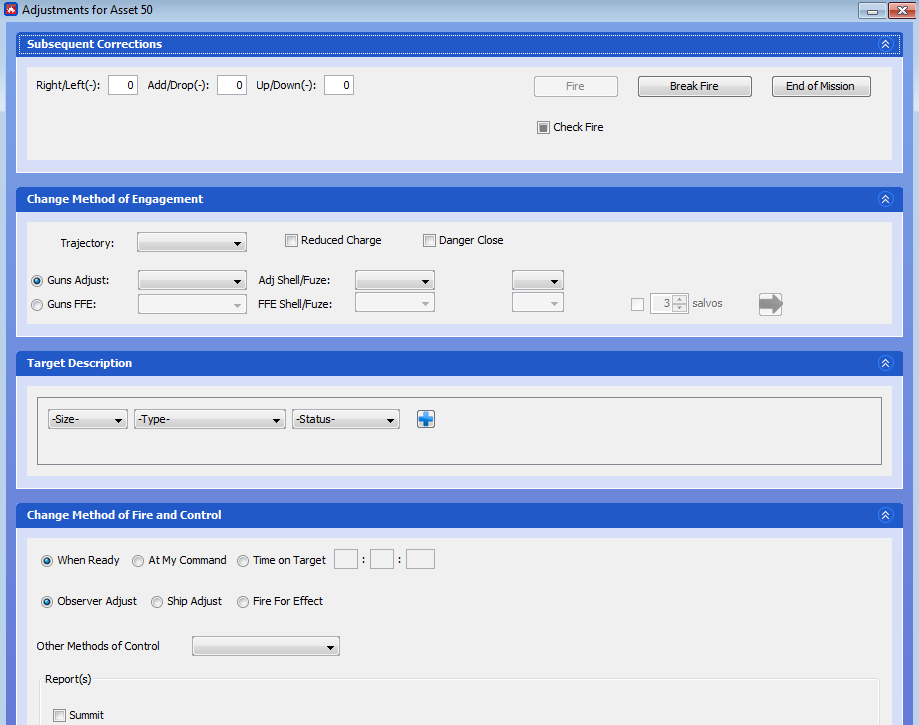Click the FFE Shell/Fuze: label

point(295,304)
